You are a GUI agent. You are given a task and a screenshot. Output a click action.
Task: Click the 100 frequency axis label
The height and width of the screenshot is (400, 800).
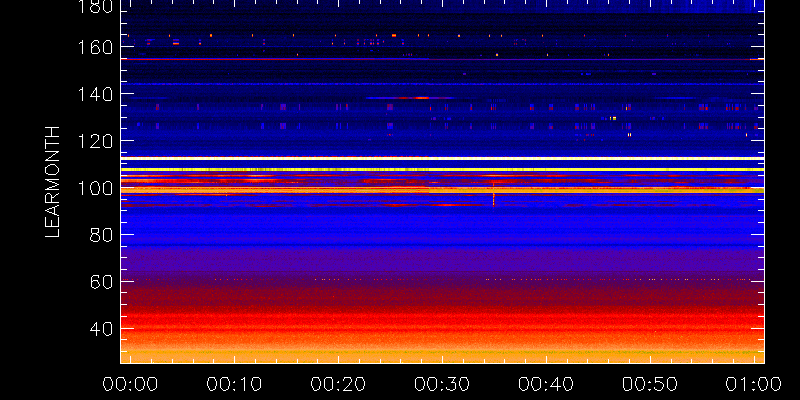95,188
